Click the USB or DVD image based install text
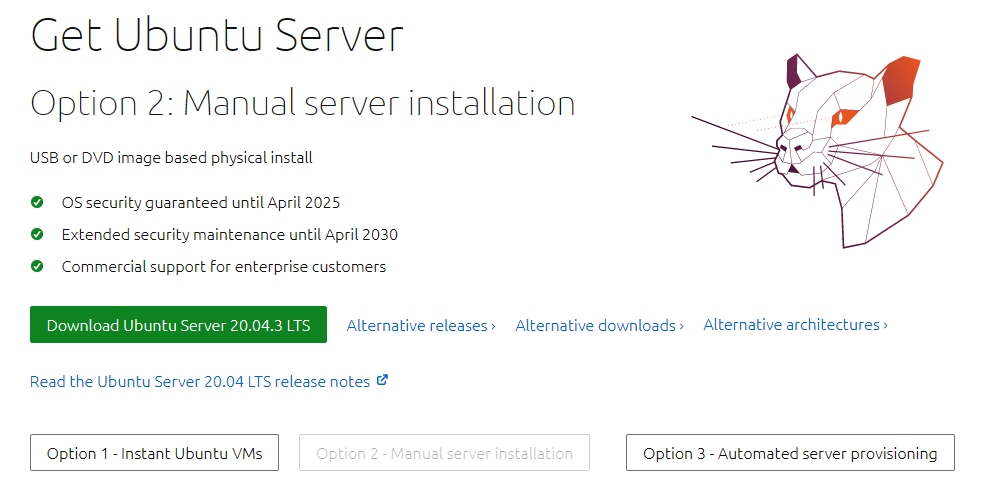The height and width of the screenshot is (499, 982). point(171,157)
